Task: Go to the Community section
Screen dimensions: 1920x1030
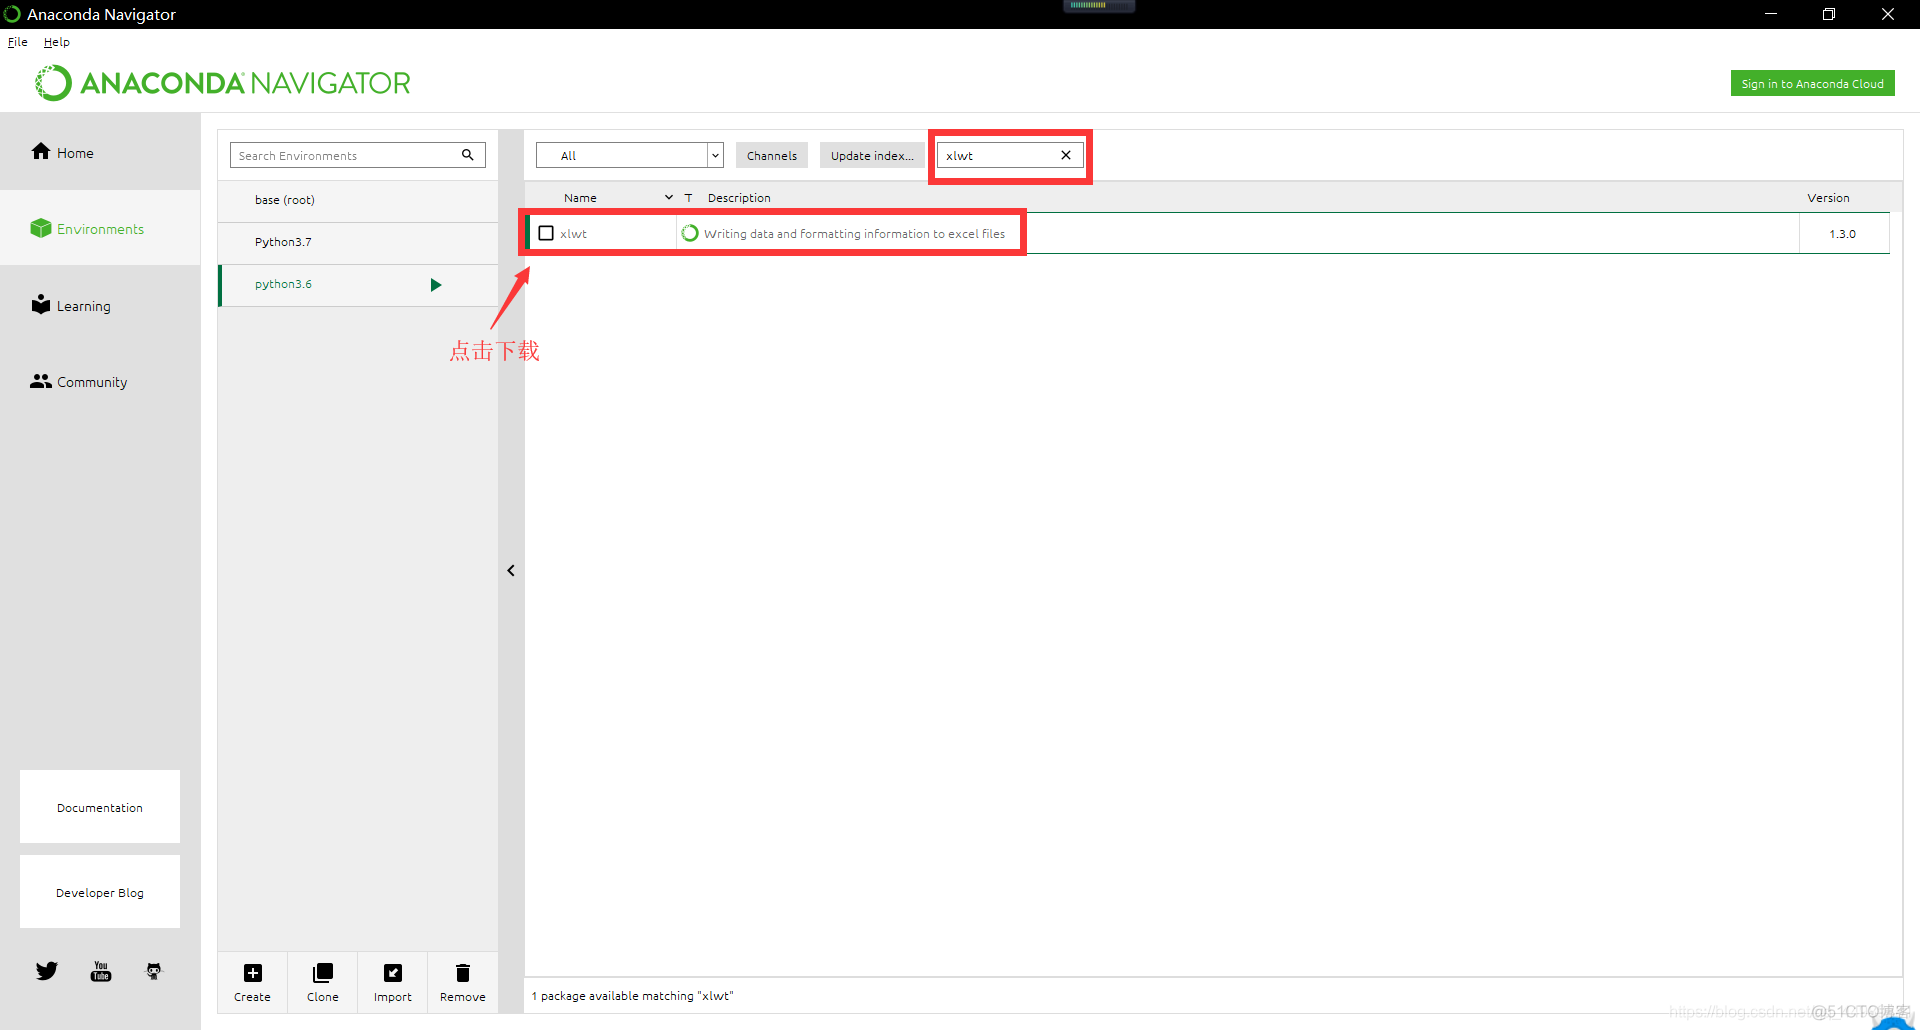Action: point(100,381)
